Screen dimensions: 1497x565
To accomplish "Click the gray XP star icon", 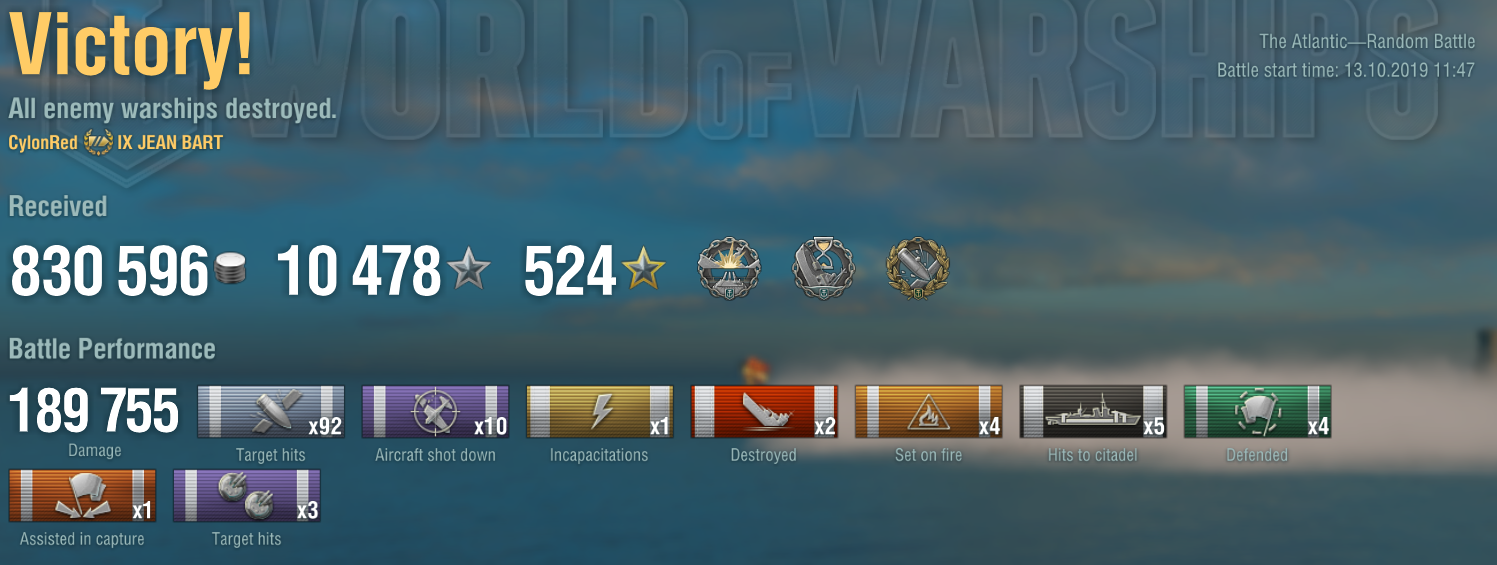I will (x=469, y=271).
